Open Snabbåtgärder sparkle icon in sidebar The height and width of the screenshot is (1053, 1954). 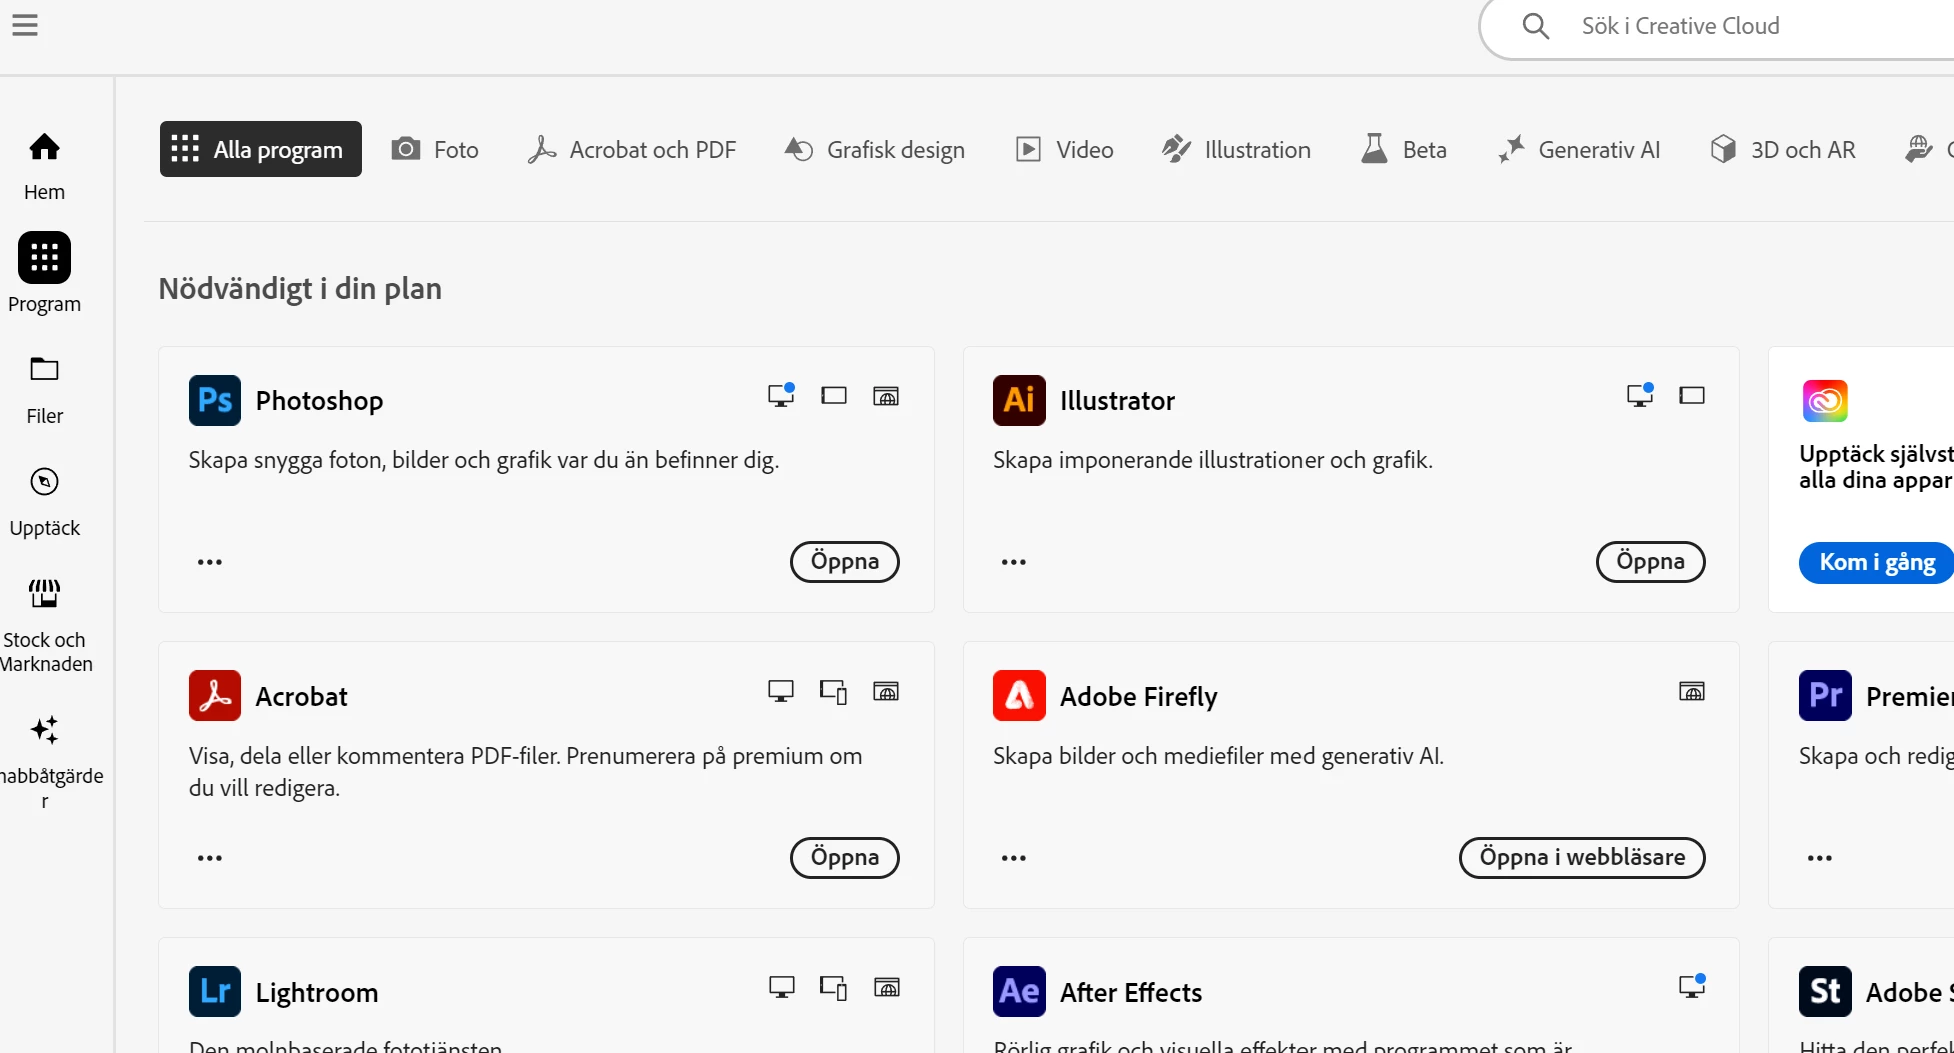[44, 730]
